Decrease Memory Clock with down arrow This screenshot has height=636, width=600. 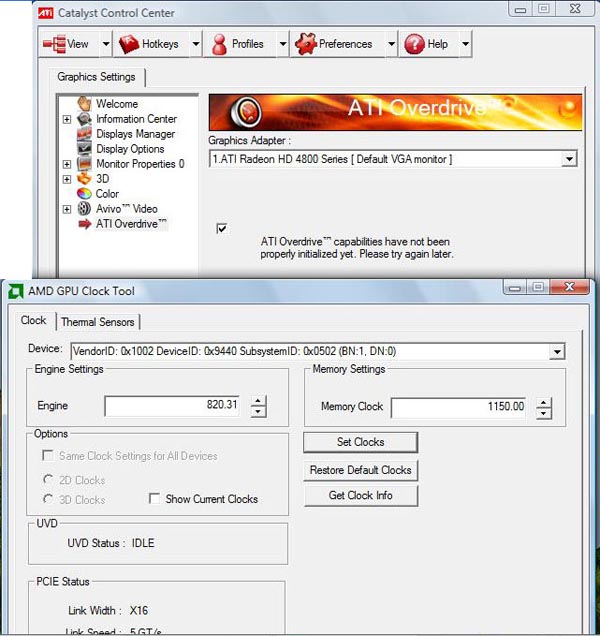click(x=544, y=413)
